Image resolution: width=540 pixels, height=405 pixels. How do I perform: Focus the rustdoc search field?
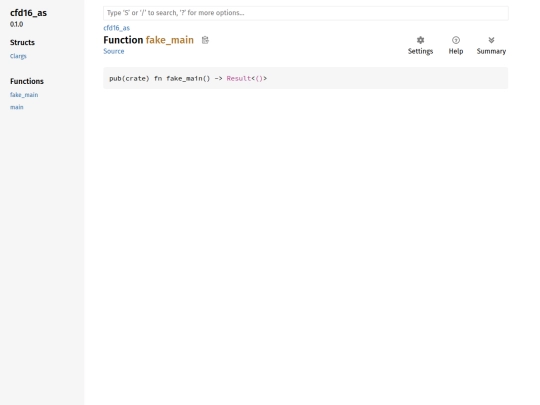305,13
